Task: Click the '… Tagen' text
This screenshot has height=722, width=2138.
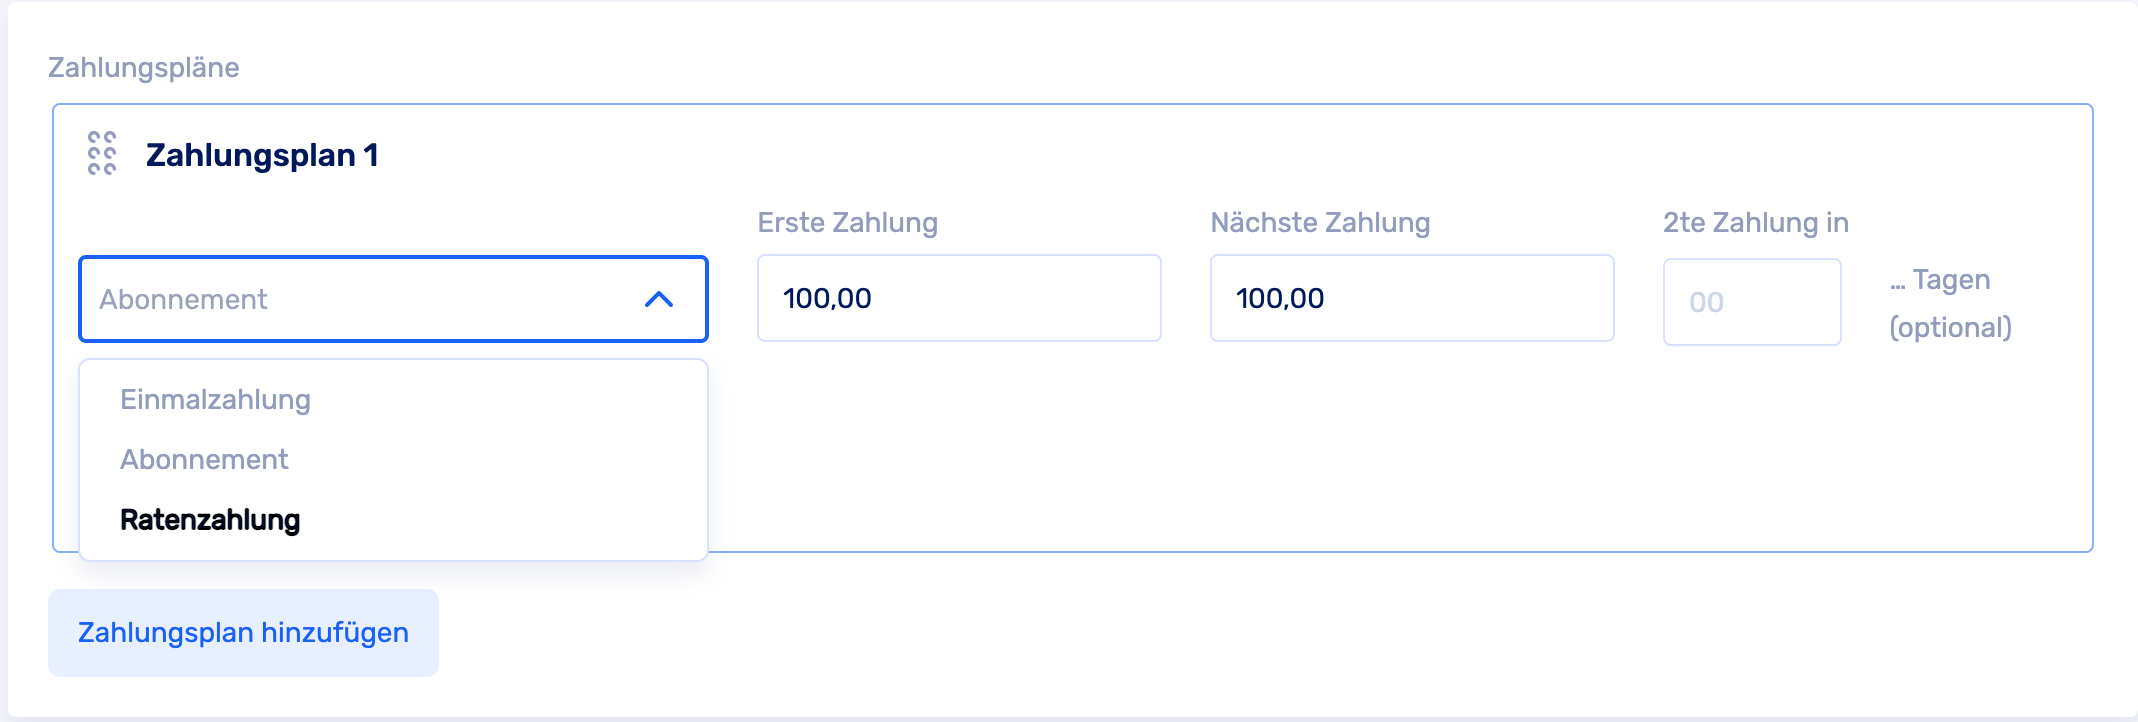Action: 1940,280
